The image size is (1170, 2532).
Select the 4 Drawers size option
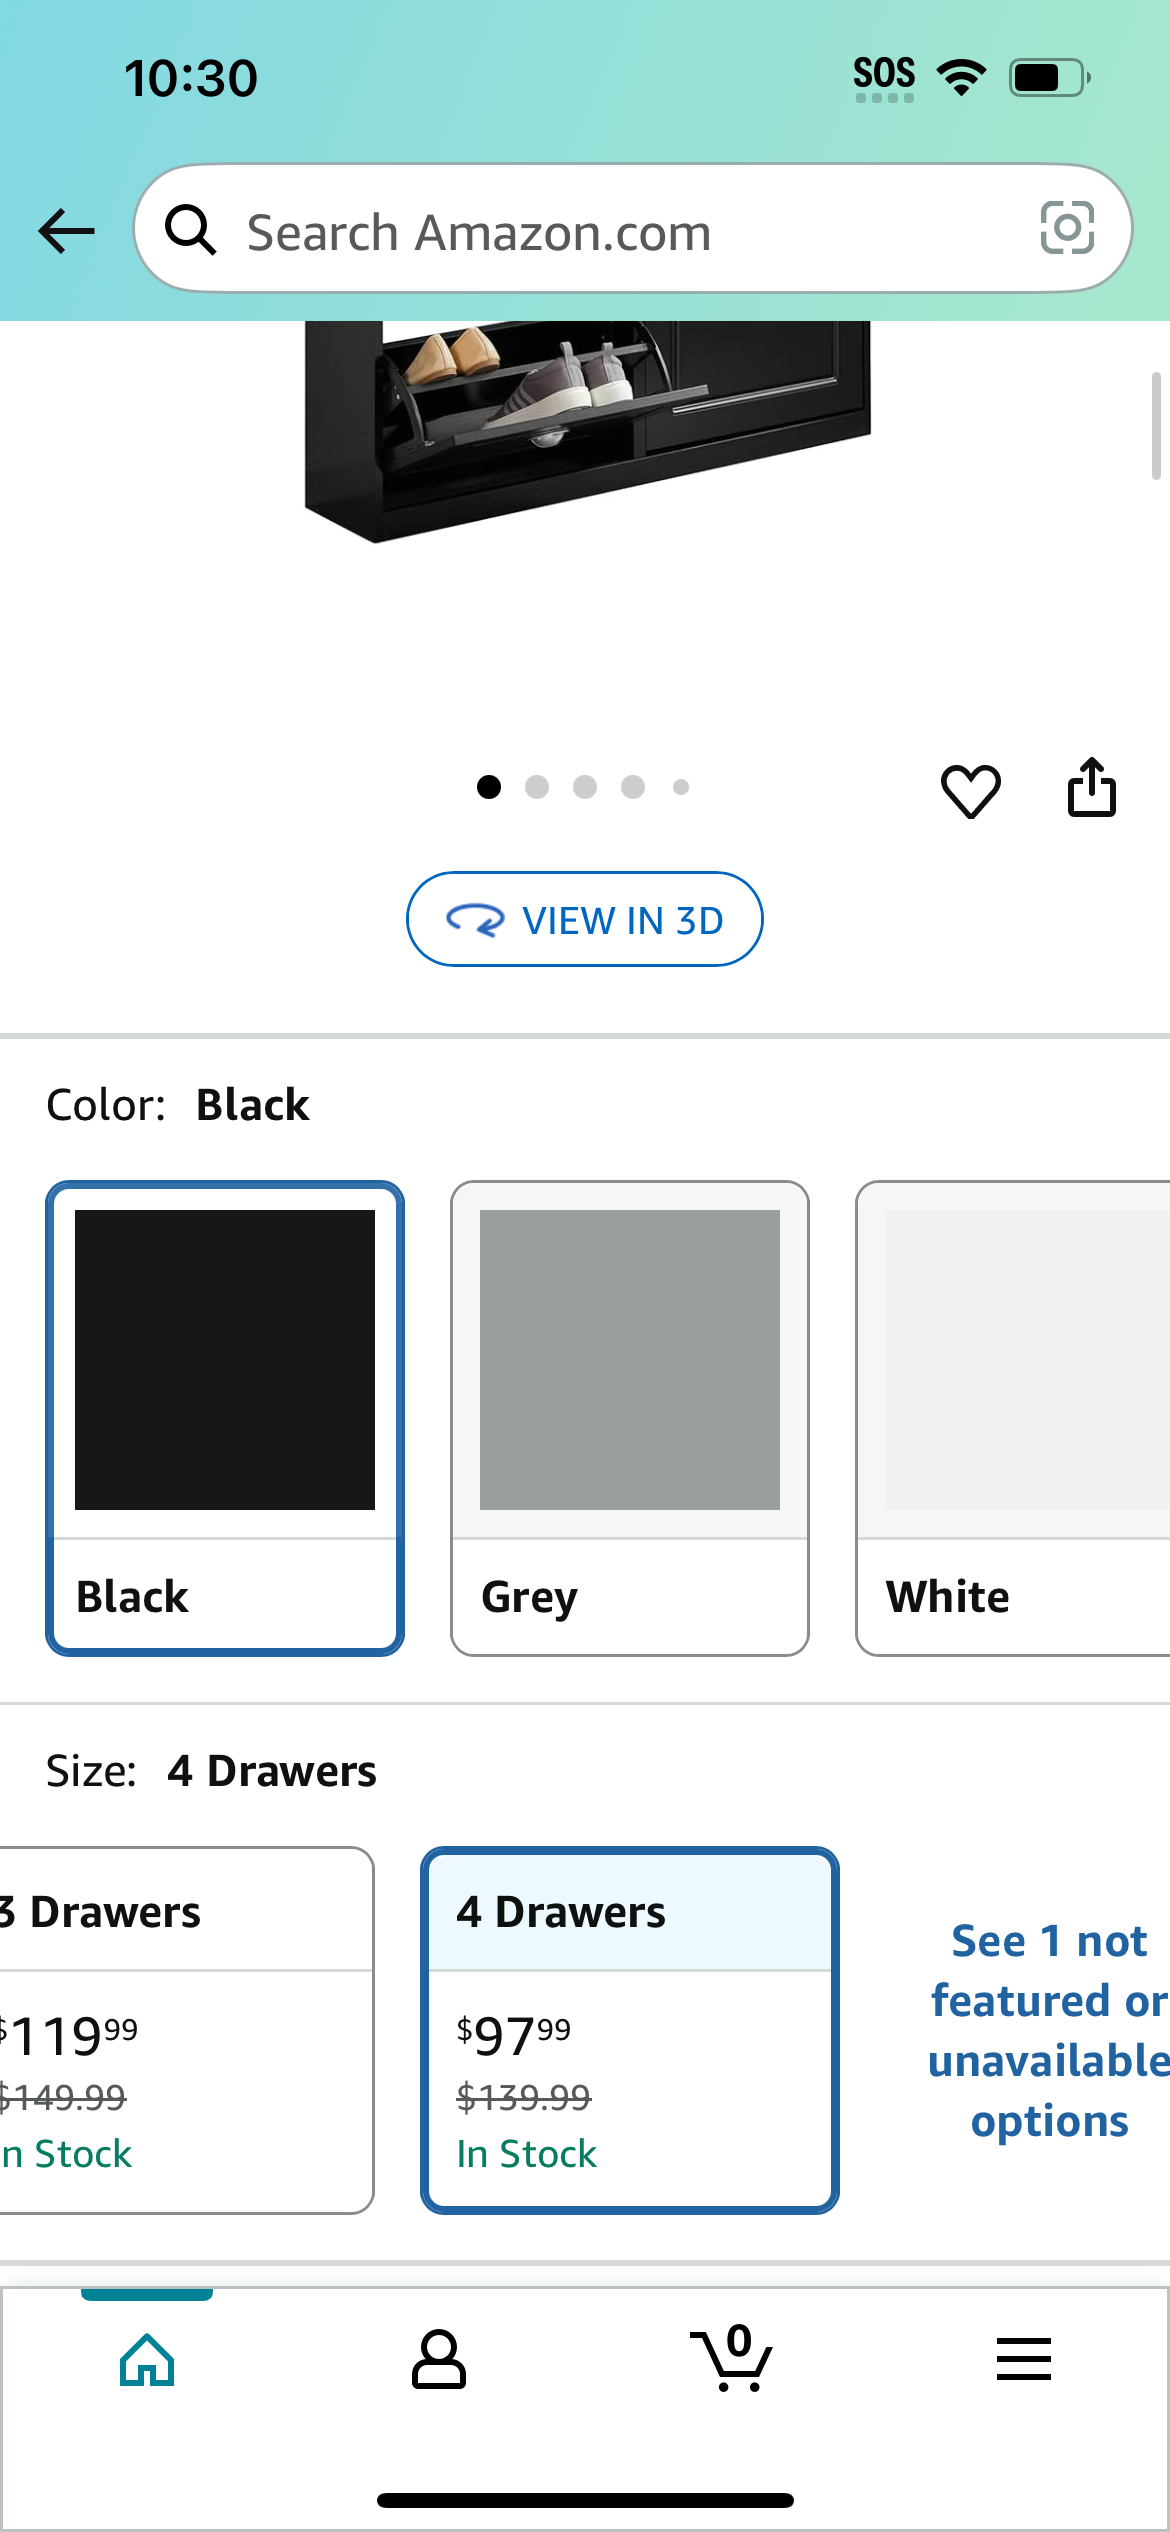point(630,2030)
